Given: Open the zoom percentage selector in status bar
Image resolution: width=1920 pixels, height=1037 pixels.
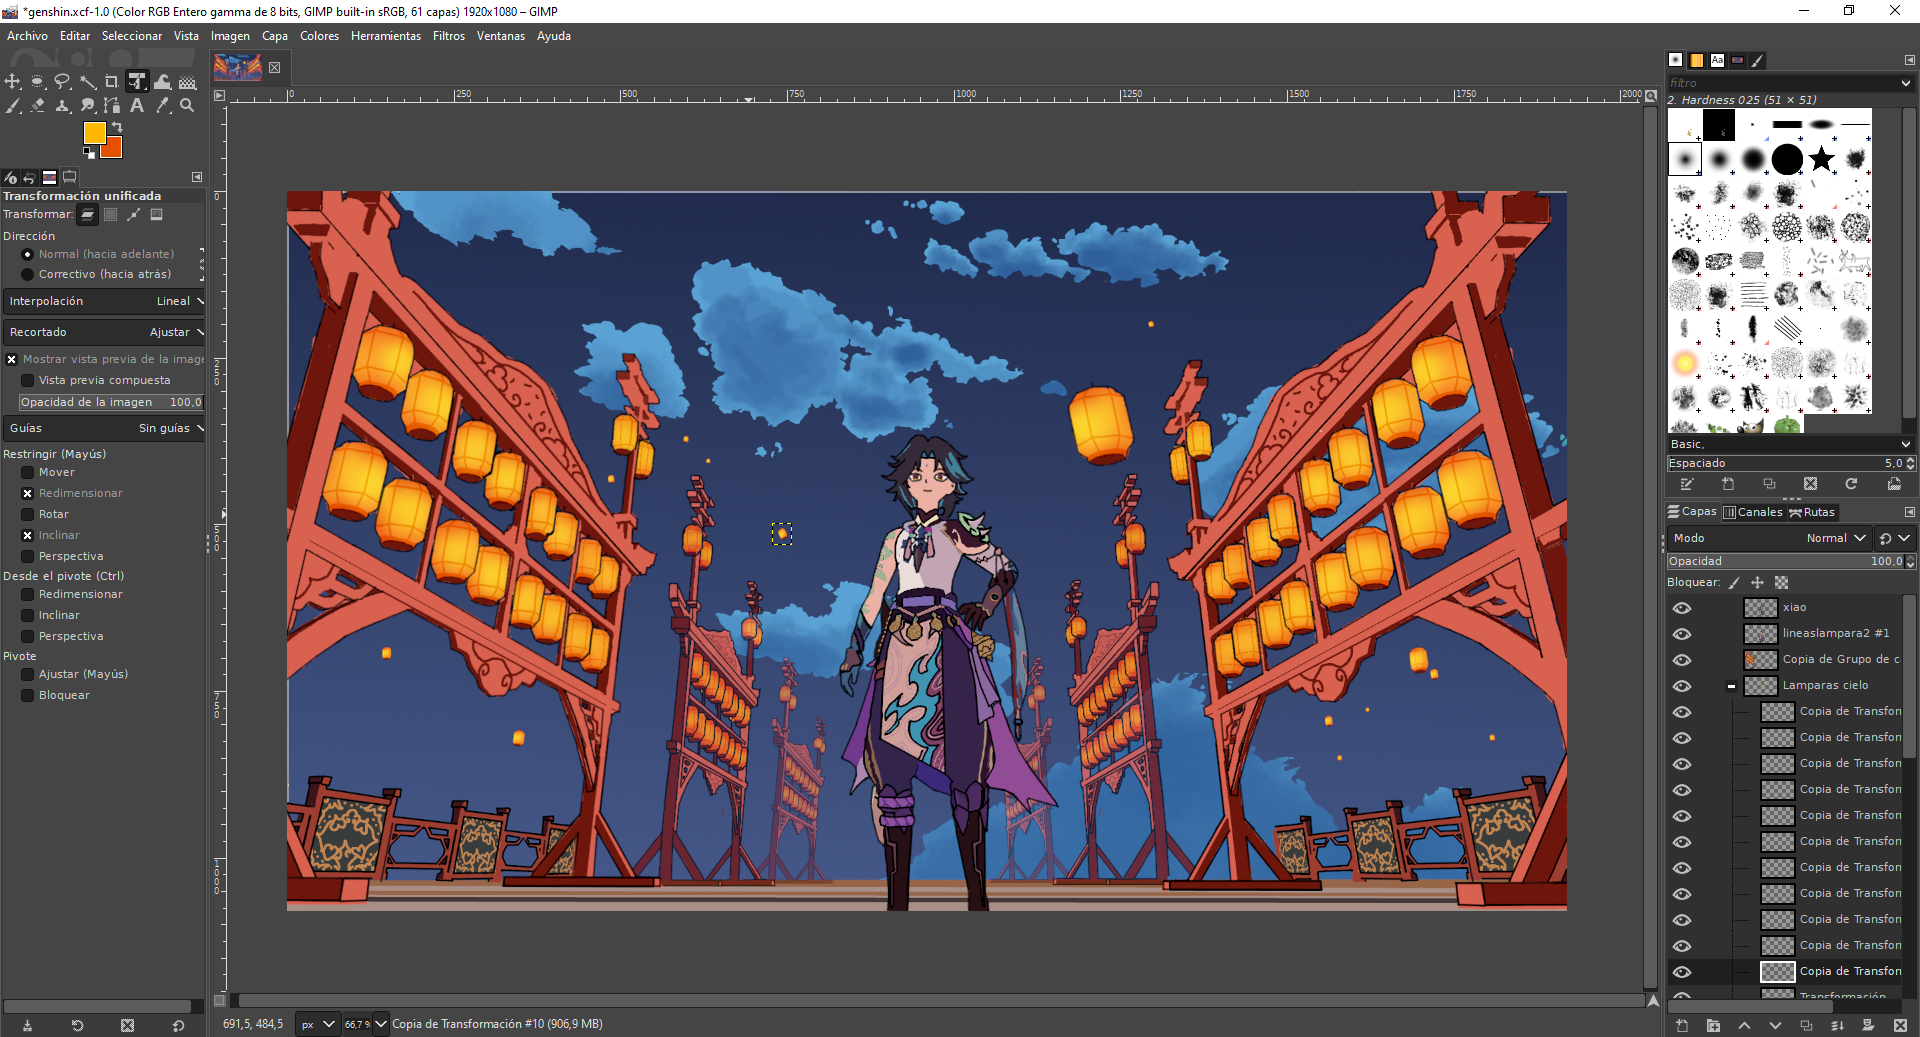Looking at the screenshot, I should tap(383, 1024).
